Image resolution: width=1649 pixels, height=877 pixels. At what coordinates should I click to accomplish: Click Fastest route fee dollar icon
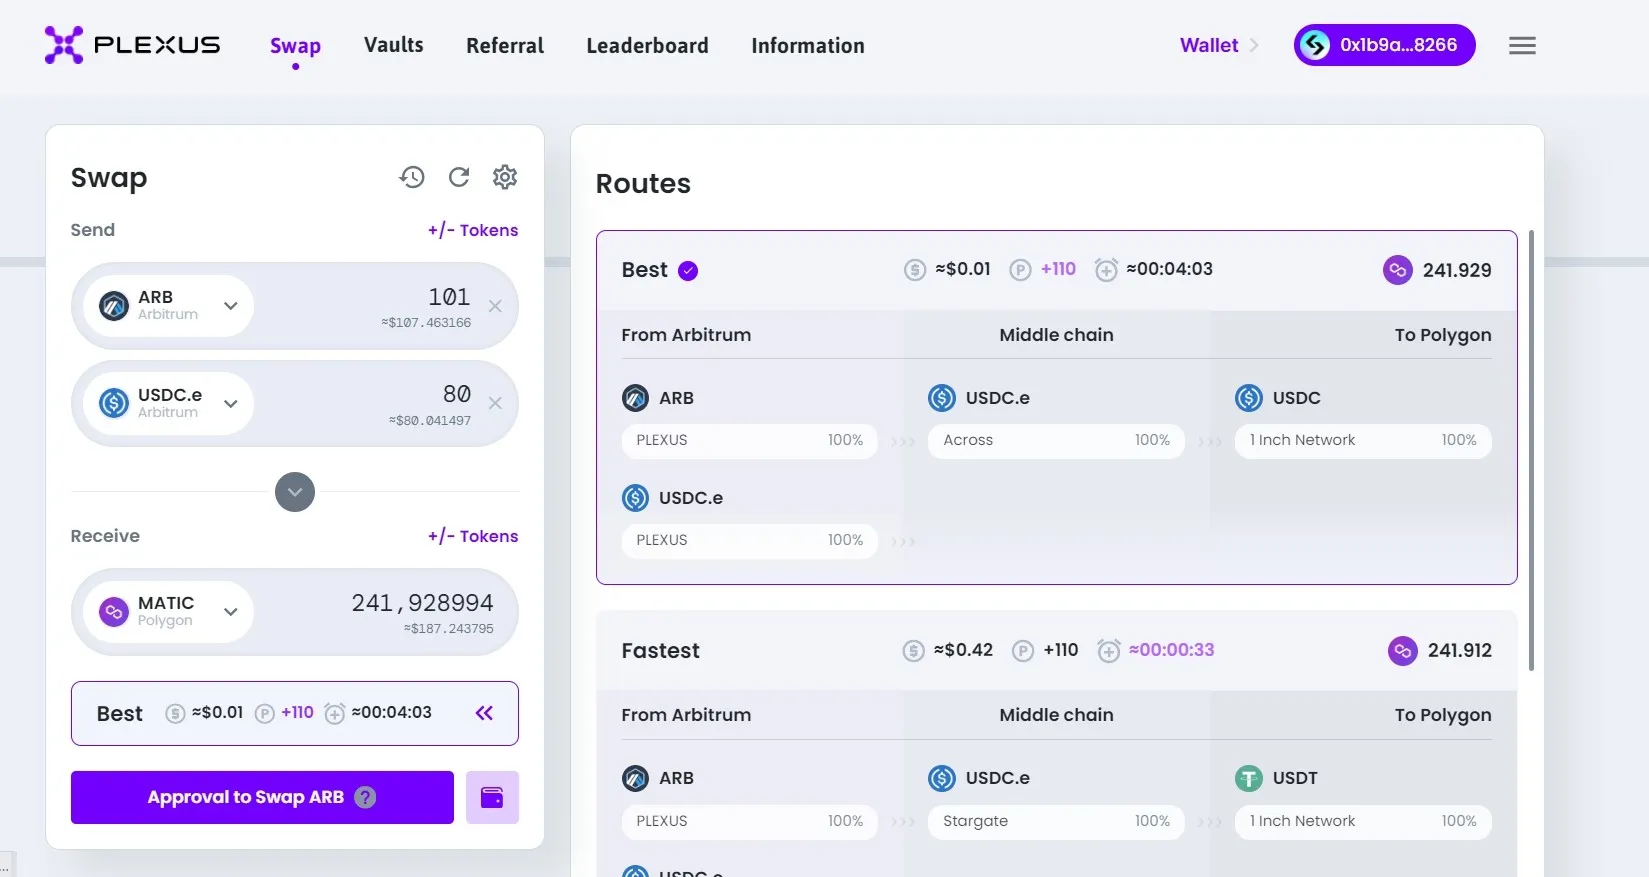pyautogui.click(x=913, y=651)
